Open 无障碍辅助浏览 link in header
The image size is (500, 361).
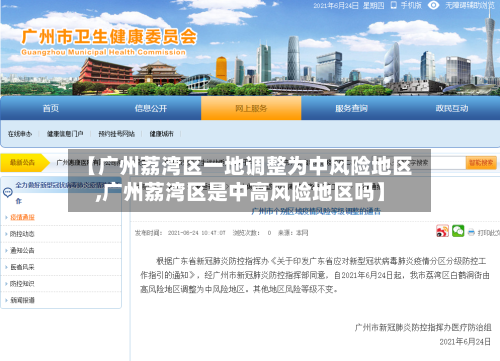click(470, 5)
